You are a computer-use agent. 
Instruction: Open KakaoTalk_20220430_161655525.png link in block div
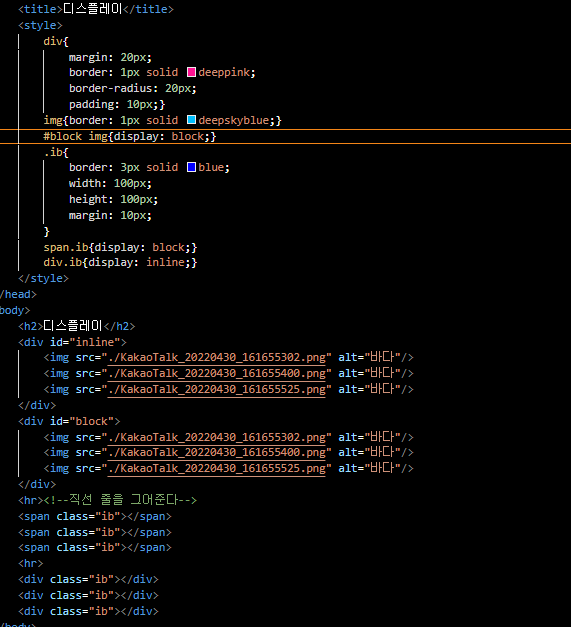point(217,468)
